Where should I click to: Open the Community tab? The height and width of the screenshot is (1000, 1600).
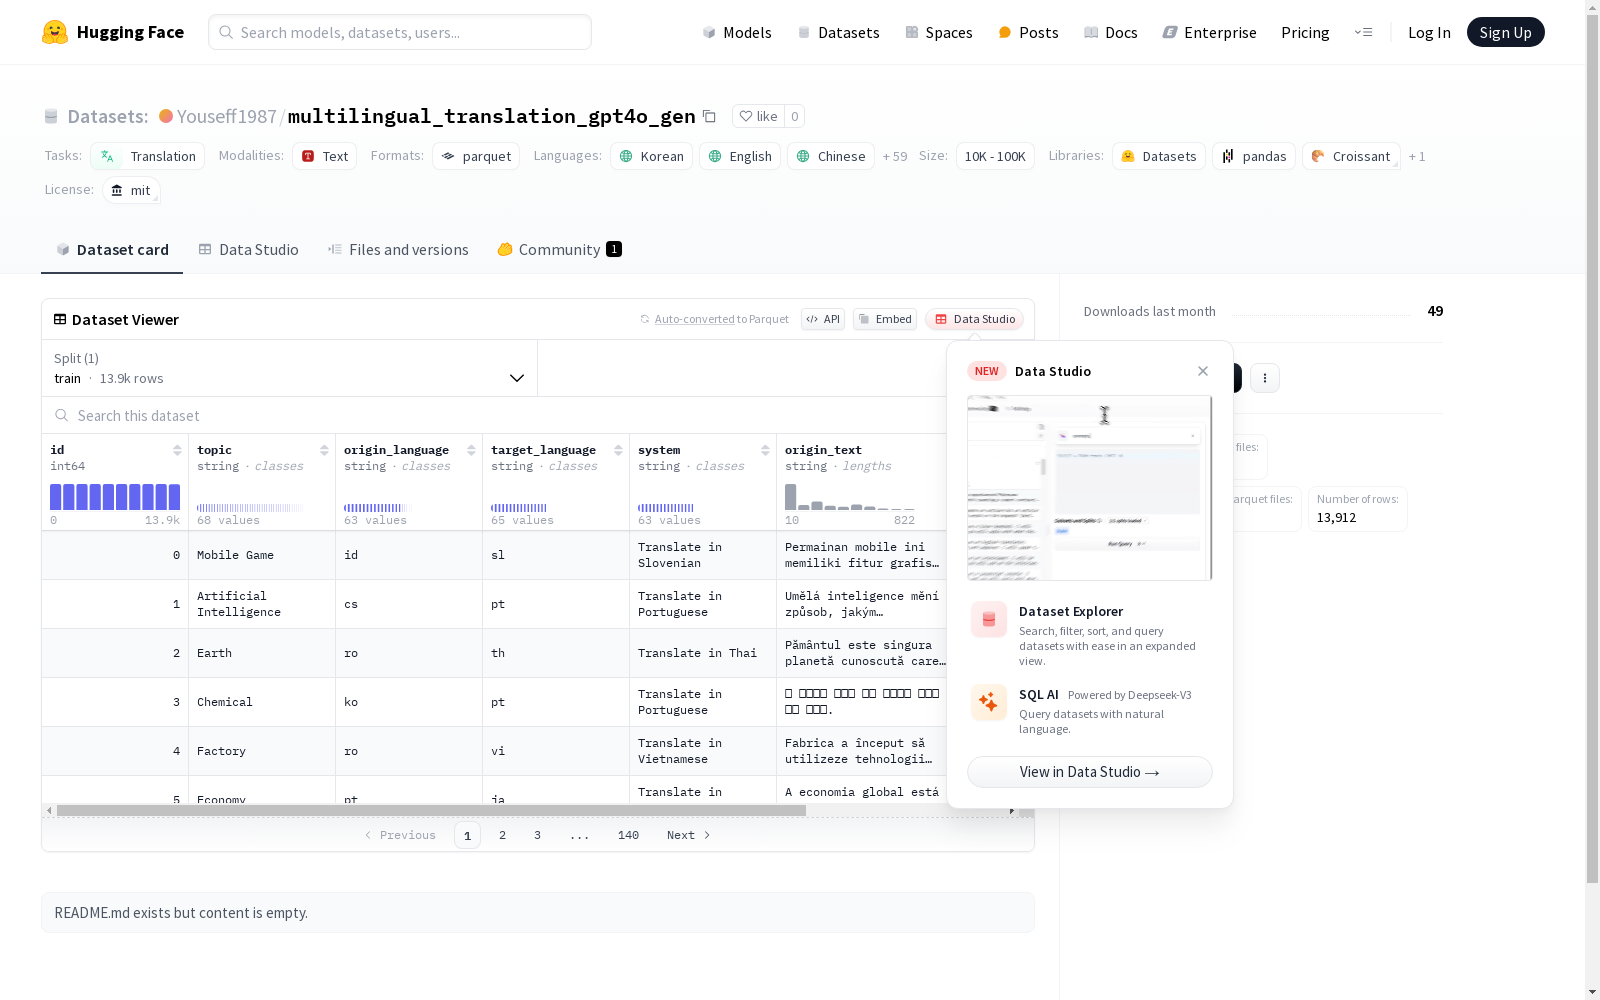(559, 250)
